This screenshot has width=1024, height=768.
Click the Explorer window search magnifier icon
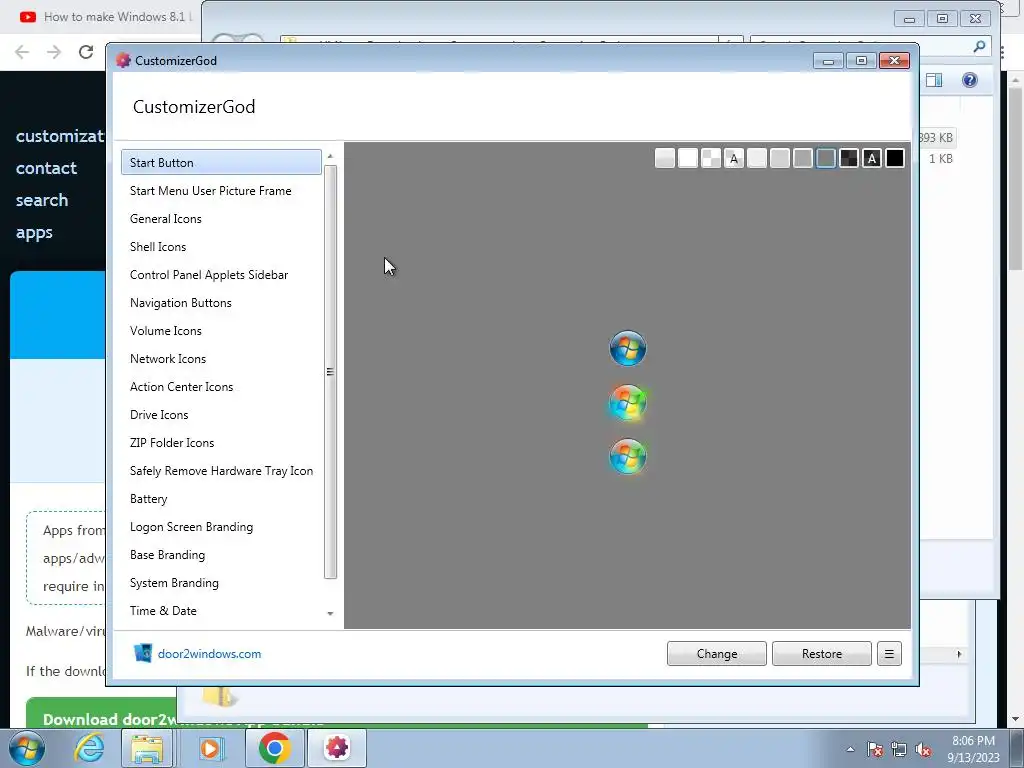point(979,46)
